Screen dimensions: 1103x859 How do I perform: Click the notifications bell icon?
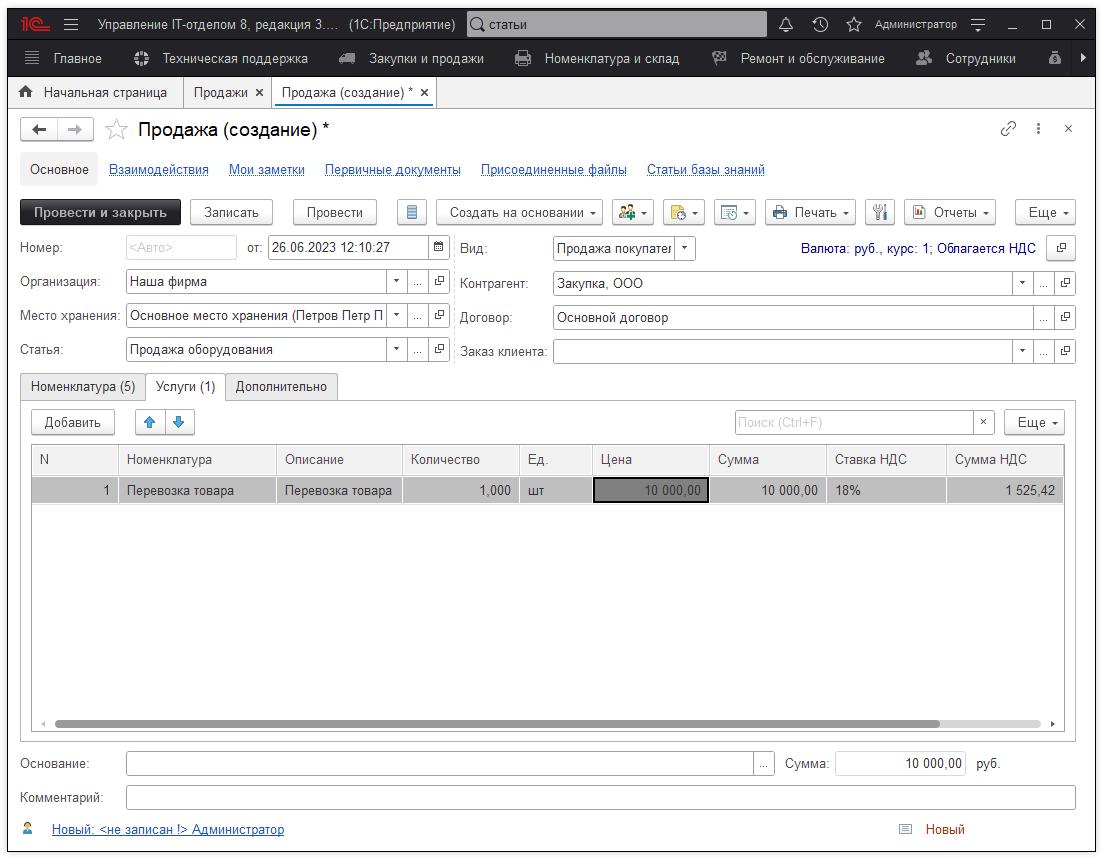786,24
